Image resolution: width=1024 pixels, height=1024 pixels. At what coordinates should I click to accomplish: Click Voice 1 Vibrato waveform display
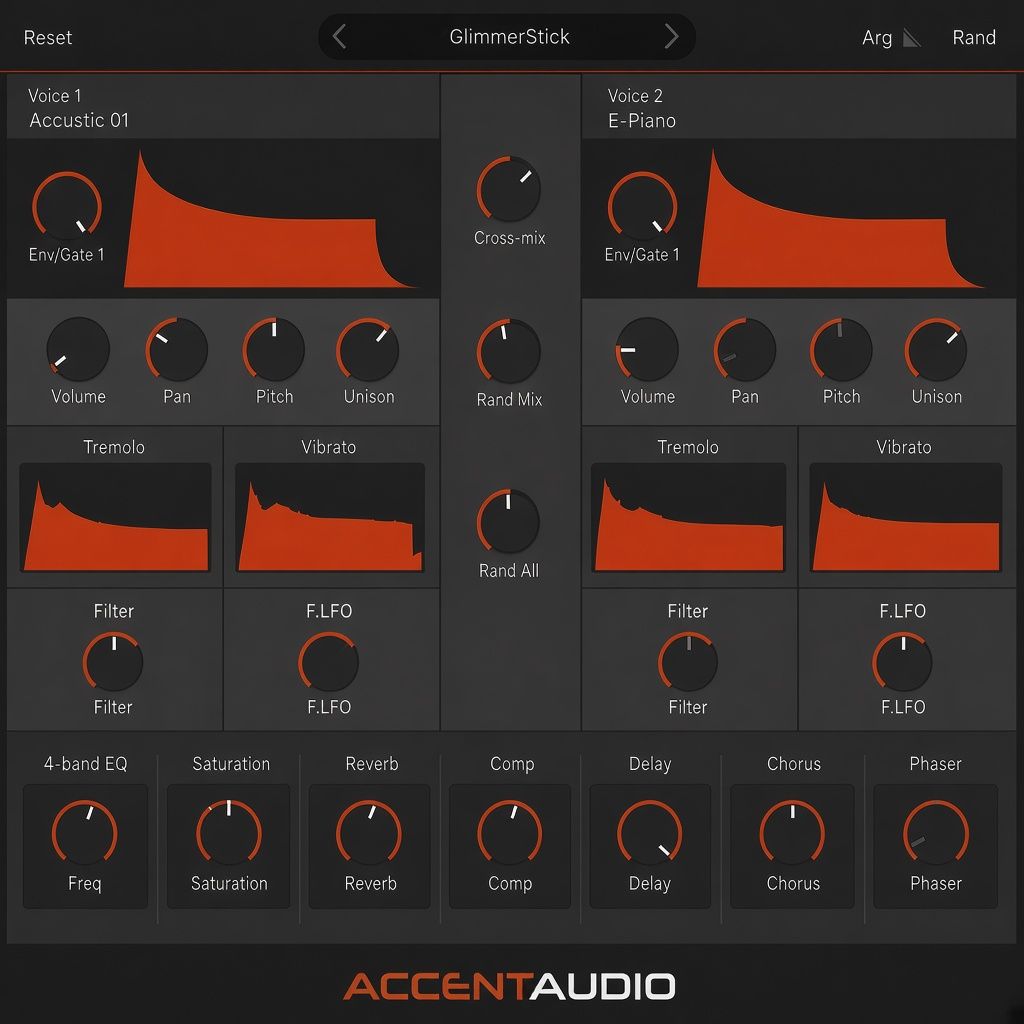click(x=330, y=518)
